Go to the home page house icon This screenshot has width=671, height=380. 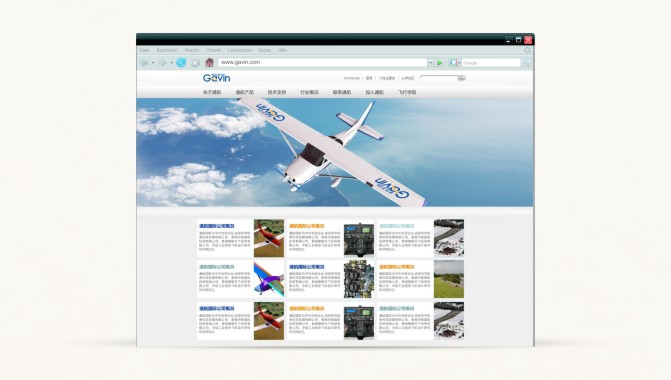209,62
